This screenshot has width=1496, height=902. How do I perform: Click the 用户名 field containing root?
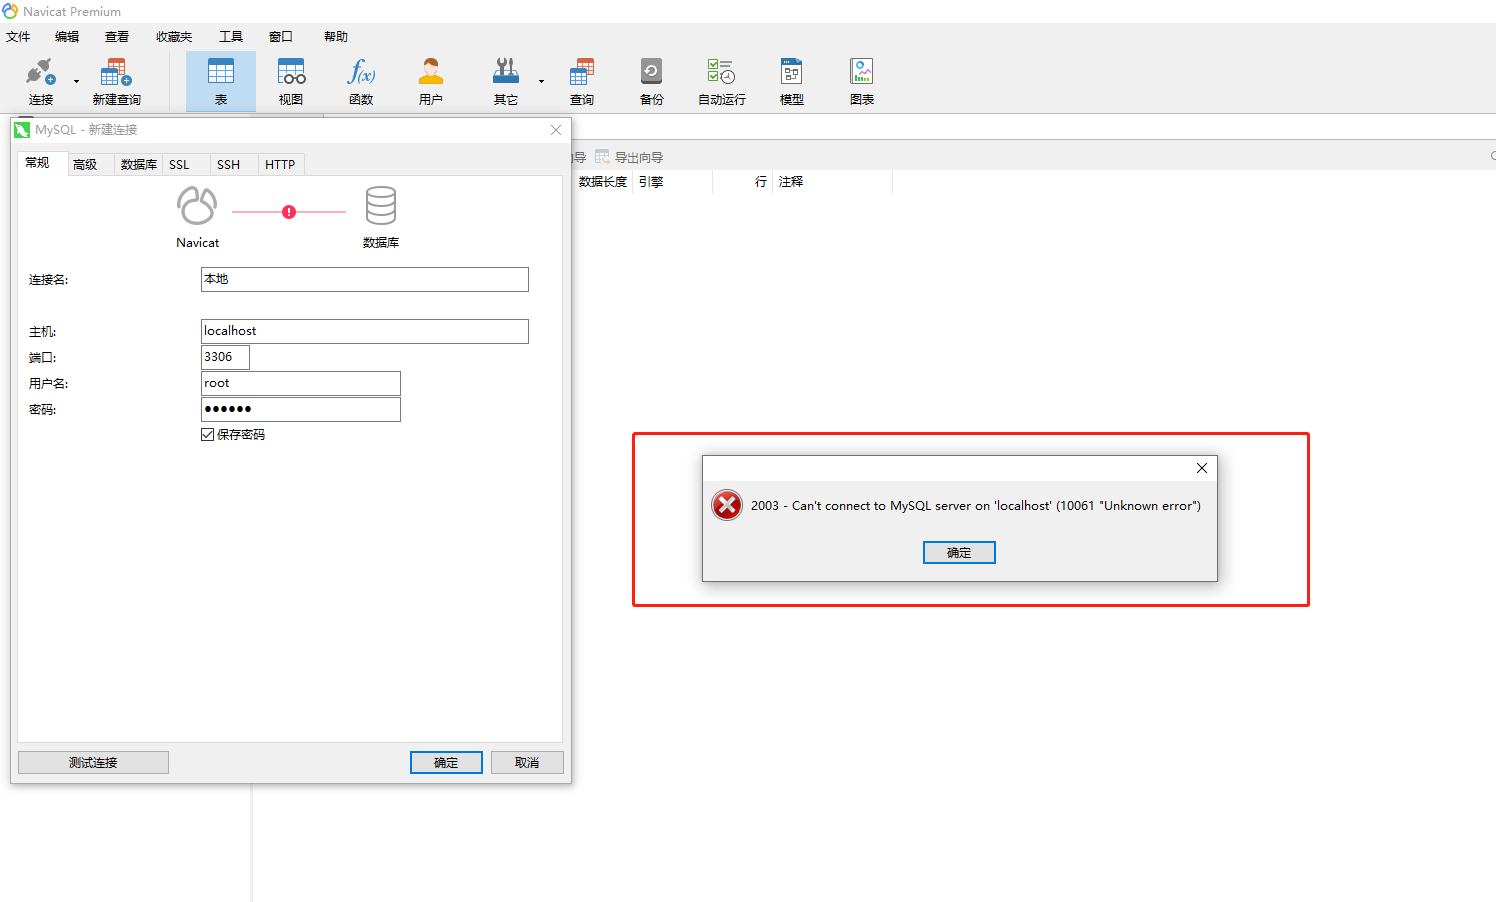[x=301, y=383]
